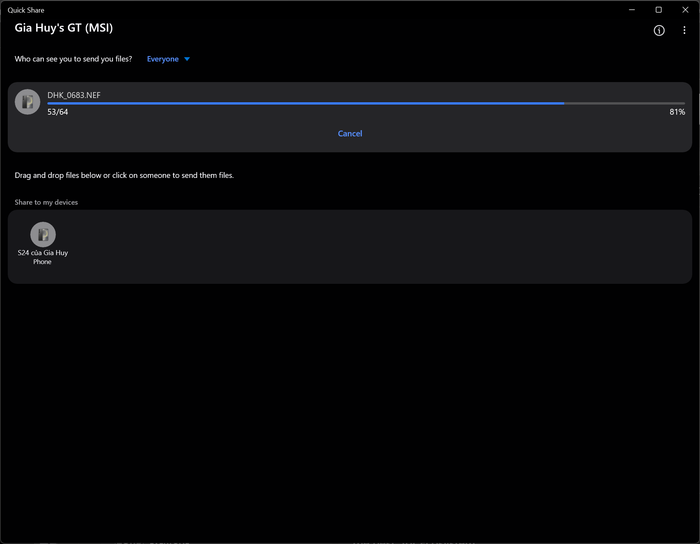
Task: Minimize the Quick Share window
Action: [632, 10]
